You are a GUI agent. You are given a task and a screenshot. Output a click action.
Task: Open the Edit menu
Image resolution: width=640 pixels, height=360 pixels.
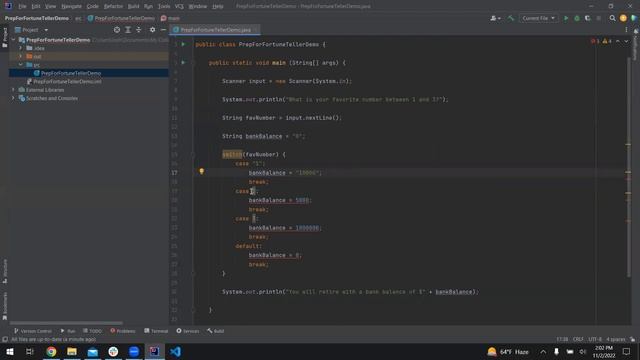(36, 6)
